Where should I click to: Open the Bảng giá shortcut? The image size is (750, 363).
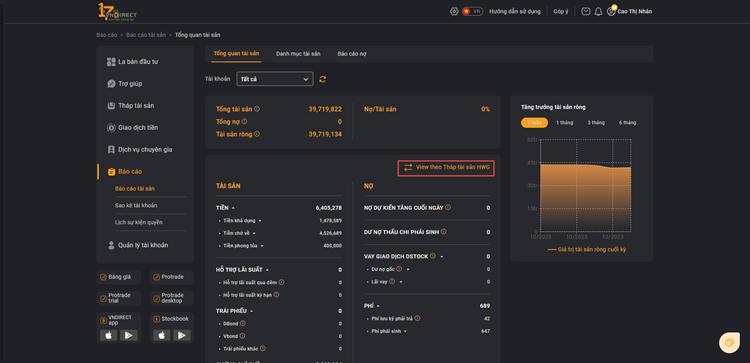(119, 277)
